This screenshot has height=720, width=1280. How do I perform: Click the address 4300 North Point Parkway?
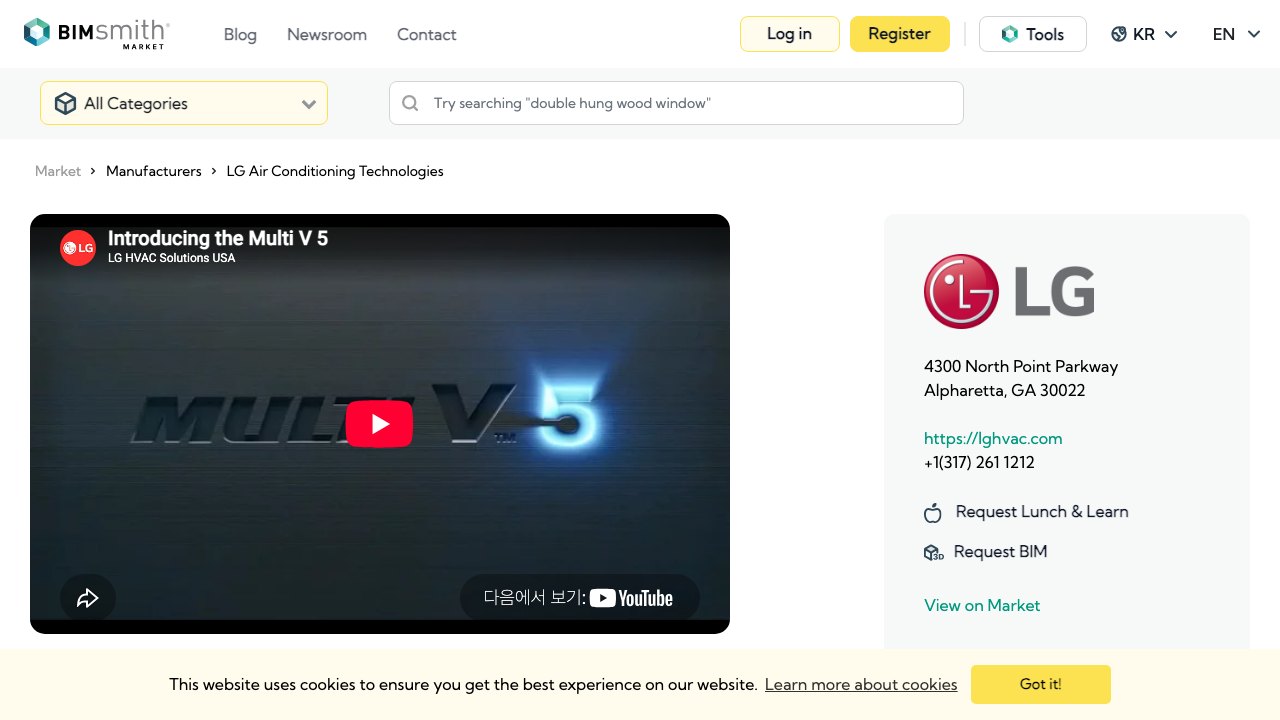1021,366
